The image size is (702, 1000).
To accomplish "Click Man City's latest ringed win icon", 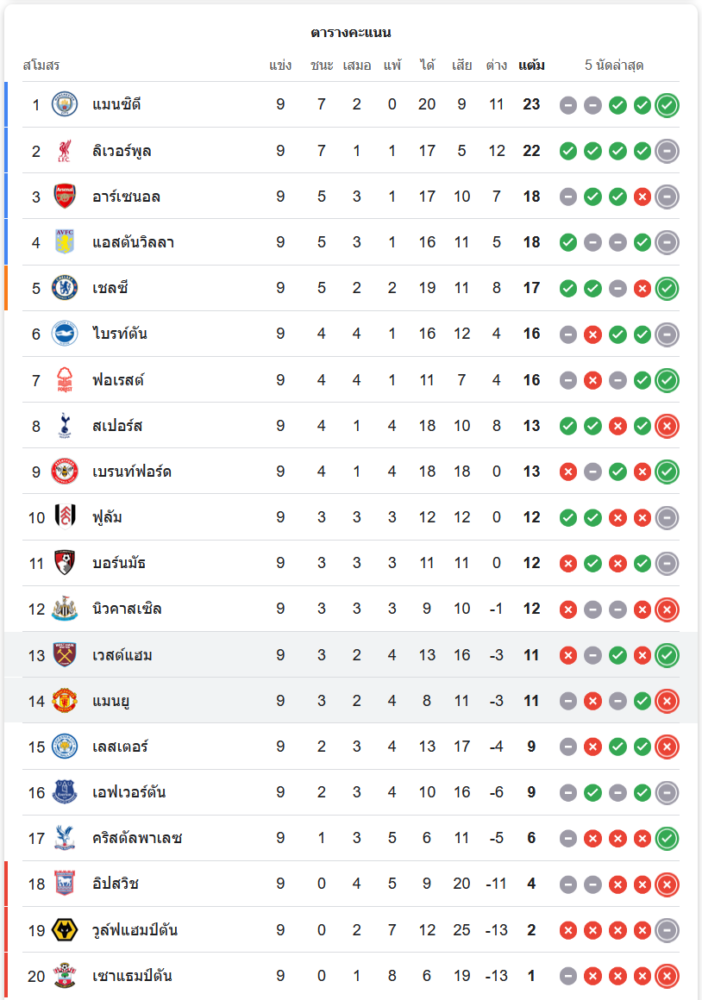I will (x=667, y=105).
